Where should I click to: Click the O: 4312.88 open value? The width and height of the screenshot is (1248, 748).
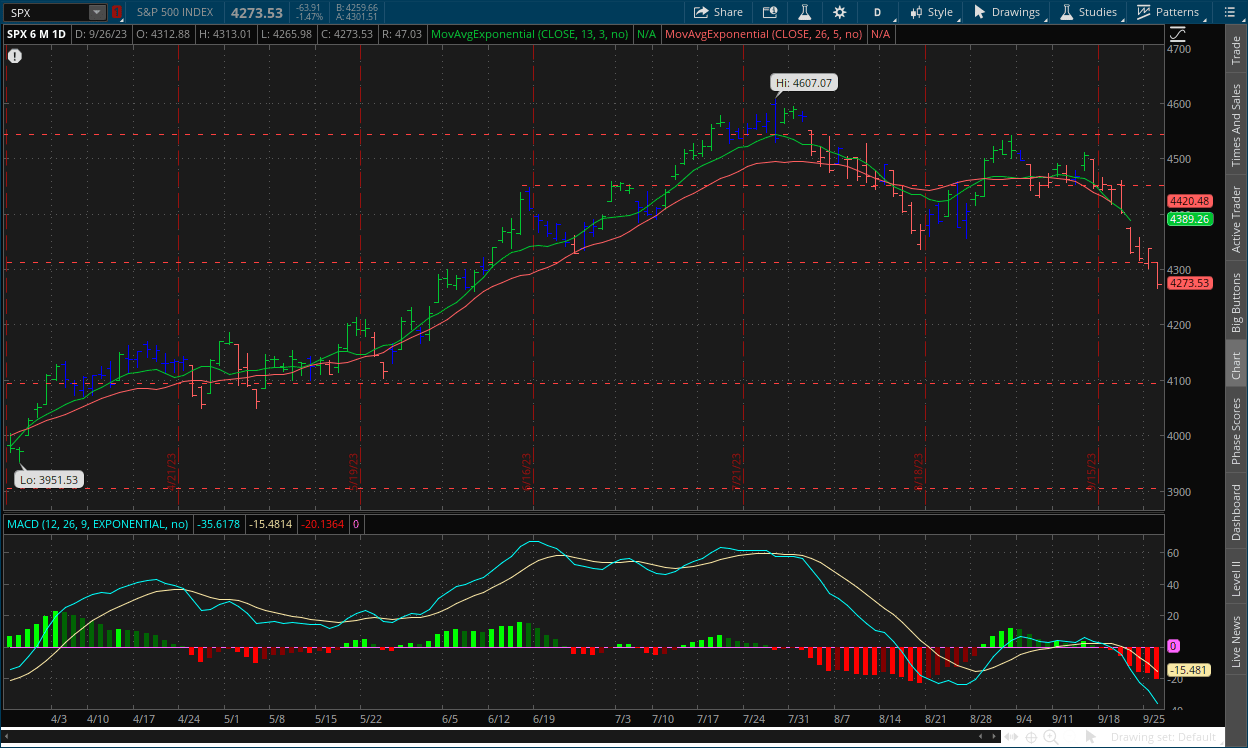[163, 34]
